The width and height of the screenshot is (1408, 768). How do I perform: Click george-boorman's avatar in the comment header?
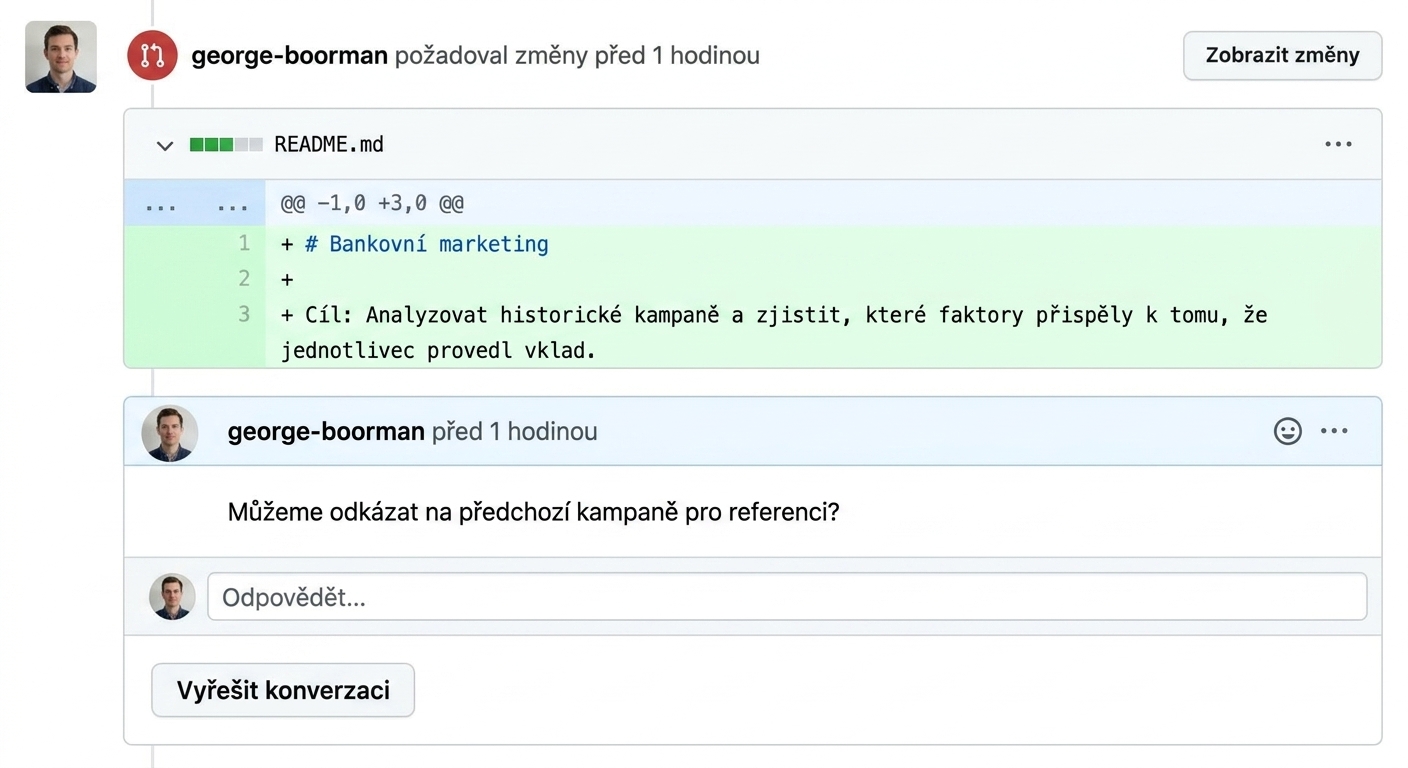coord(170,433)
